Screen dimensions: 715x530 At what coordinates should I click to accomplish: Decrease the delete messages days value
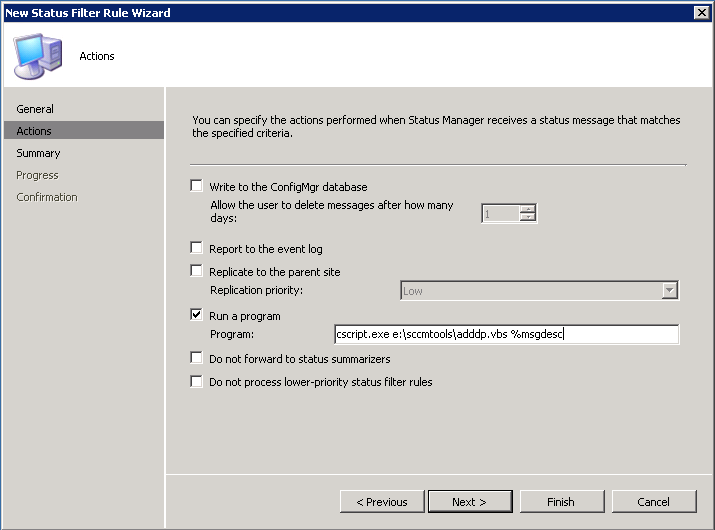coord(528,217)
